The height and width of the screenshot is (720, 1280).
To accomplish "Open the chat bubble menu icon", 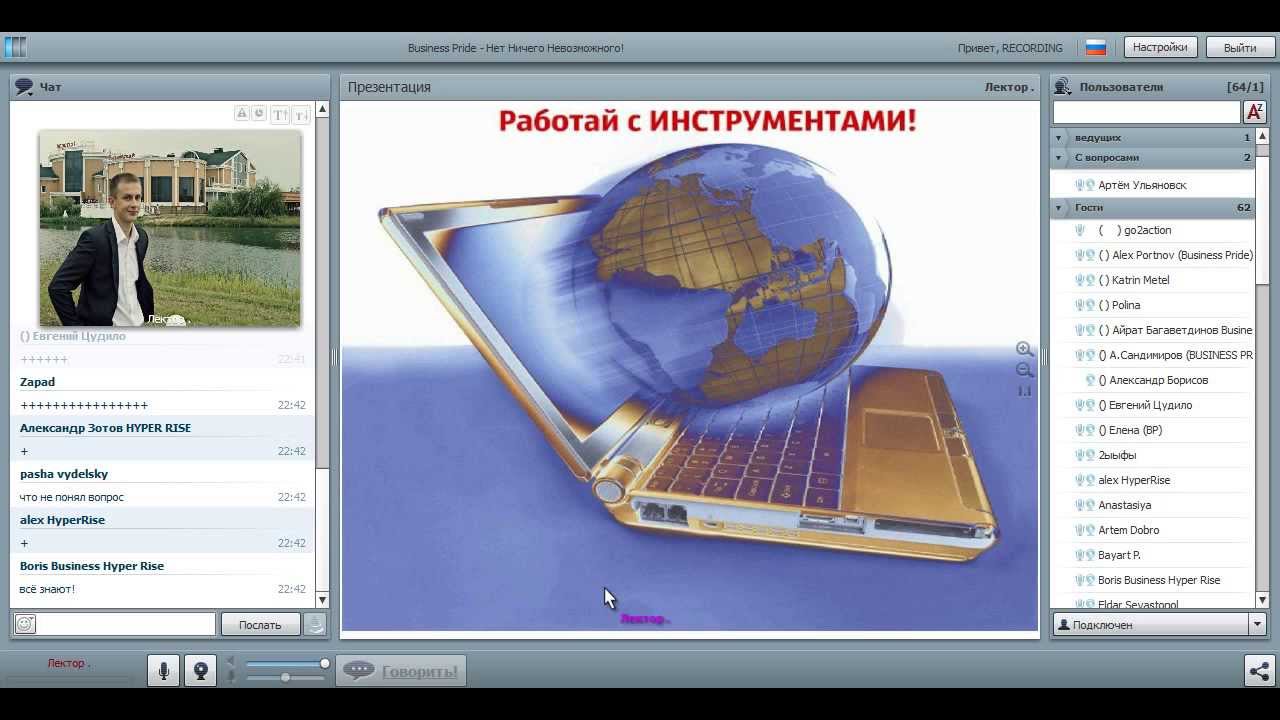I will point(24,87).
